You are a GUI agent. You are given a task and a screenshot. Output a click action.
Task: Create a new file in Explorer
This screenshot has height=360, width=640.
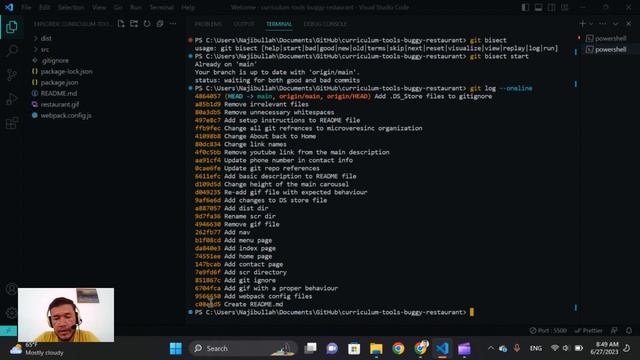pyautogui.click(x=121, y=24)
